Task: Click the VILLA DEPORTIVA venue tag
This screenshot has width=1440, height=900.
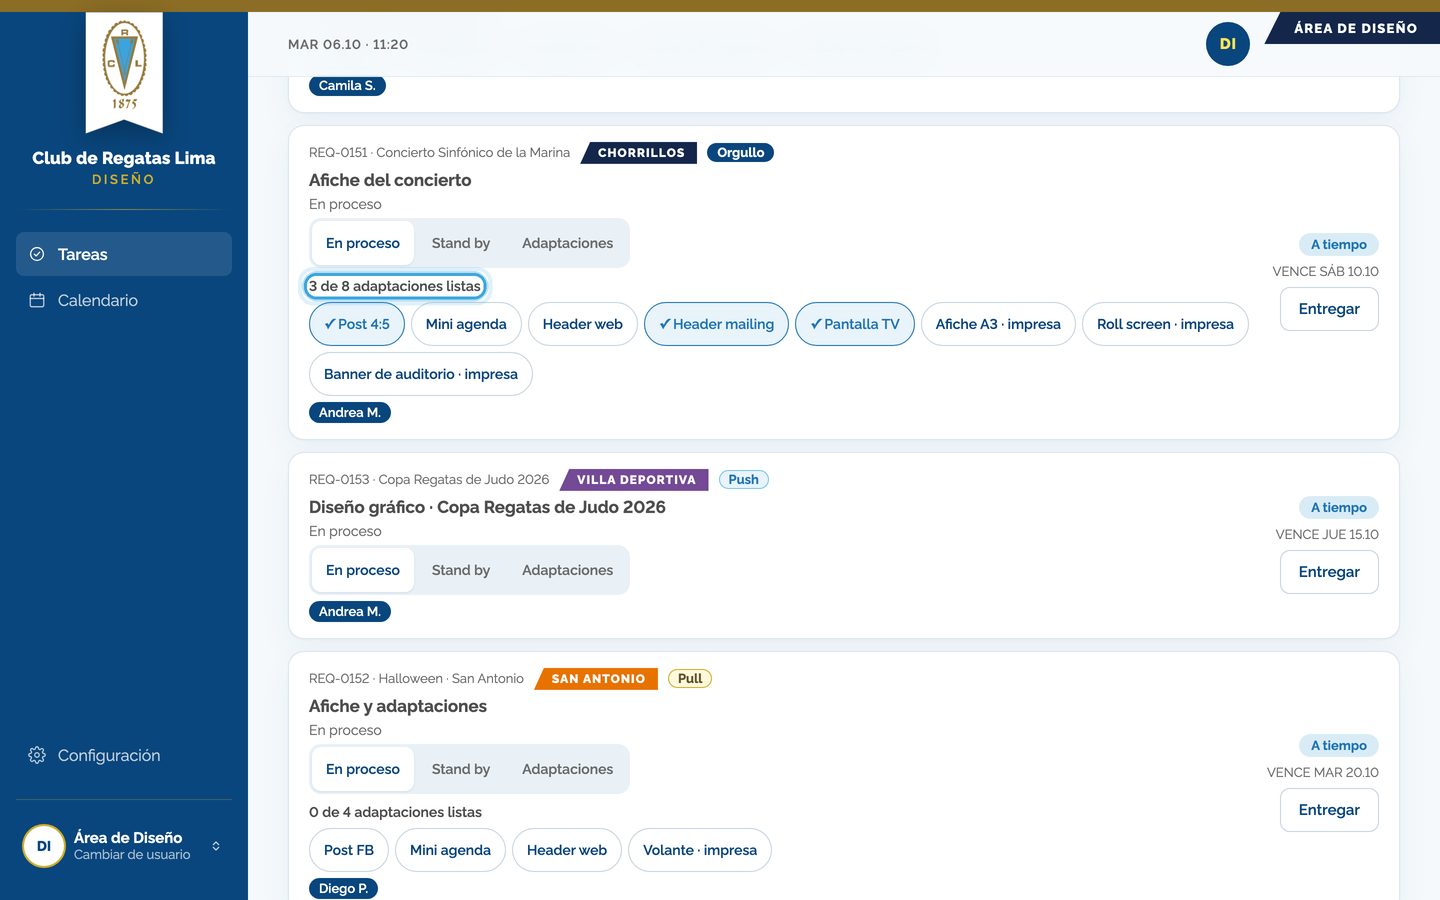Action: [636, 480]
